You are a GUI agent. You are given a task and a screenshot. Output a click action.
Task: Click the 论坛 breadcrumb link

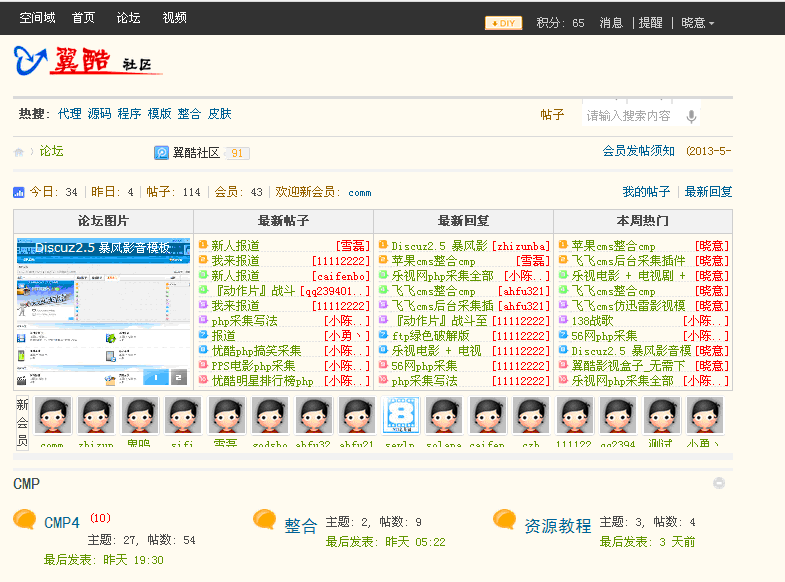[52, 151]
